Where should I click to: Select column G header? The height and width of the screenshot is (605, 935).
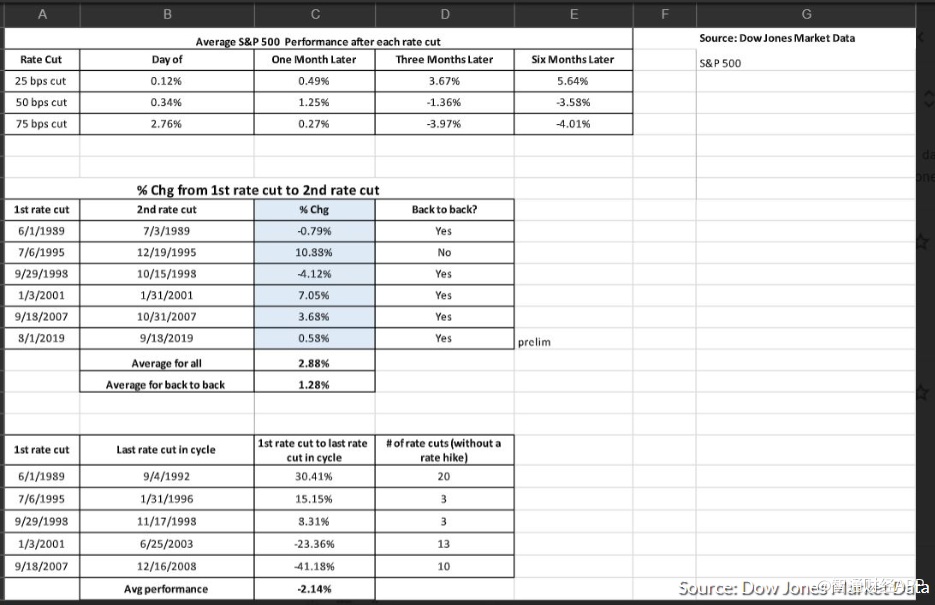click(806, 14)
